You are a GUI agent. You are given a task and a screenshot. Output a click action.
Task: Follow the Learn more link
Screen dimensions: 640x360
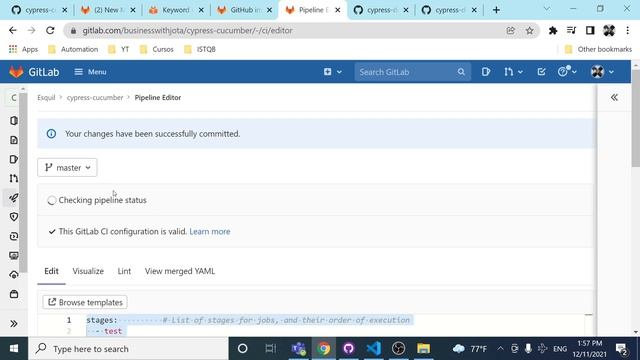(210, 231)
